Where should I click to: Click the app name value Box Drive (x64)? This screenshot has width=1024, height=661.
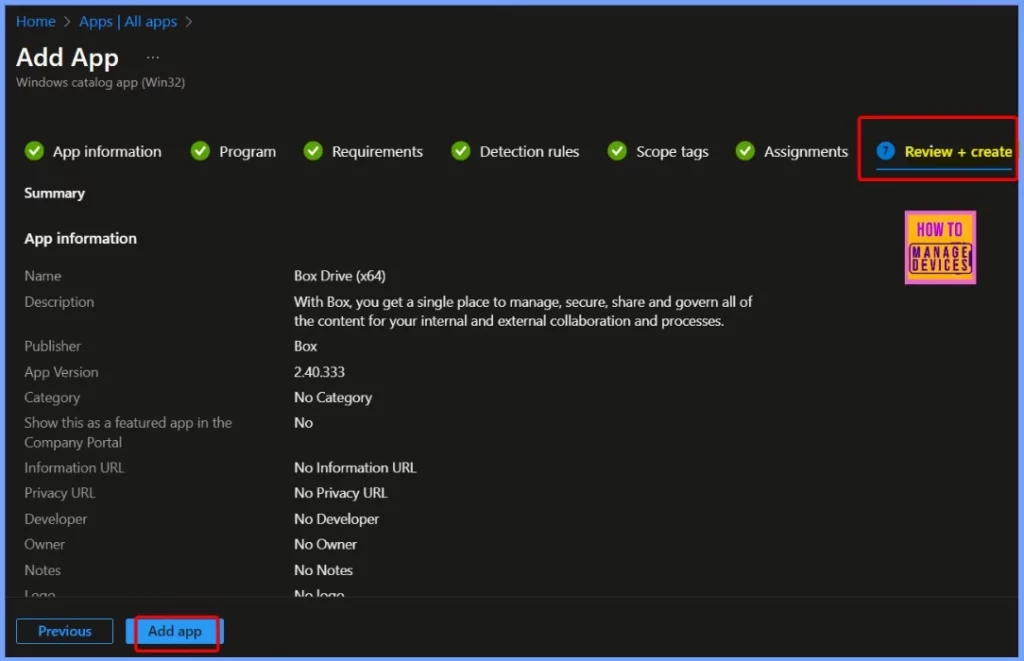[x=340, y=276]
